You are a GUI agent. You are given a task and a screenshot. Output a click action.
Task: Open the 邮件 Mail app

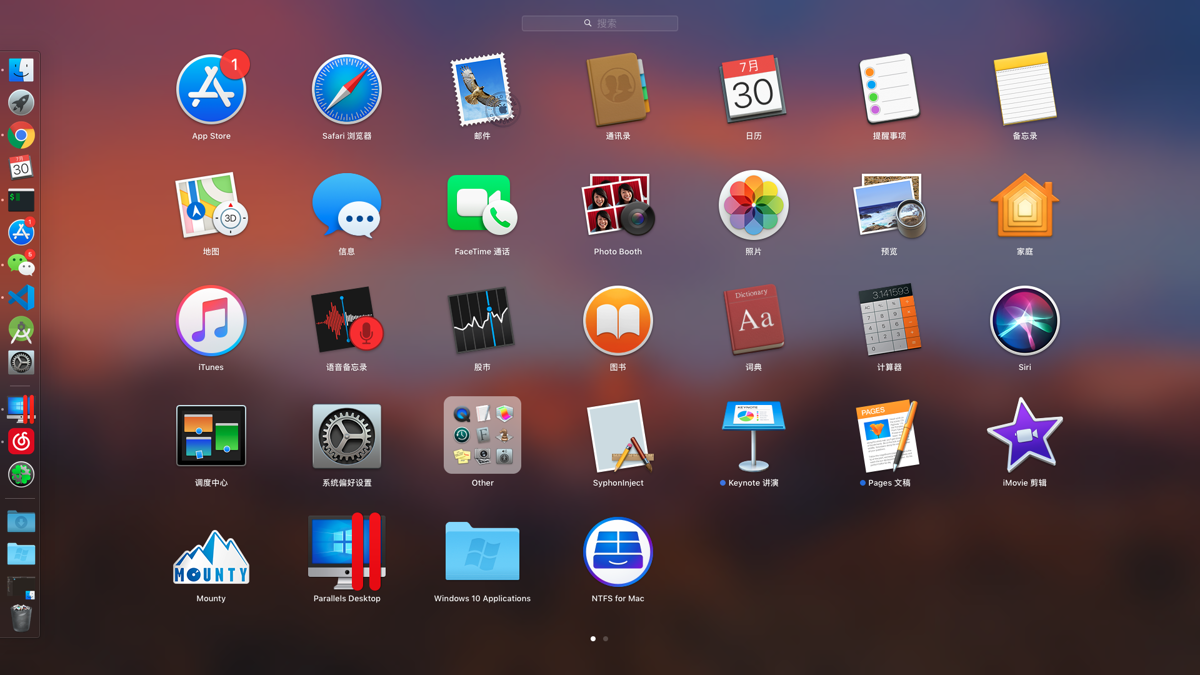point(482,90)
